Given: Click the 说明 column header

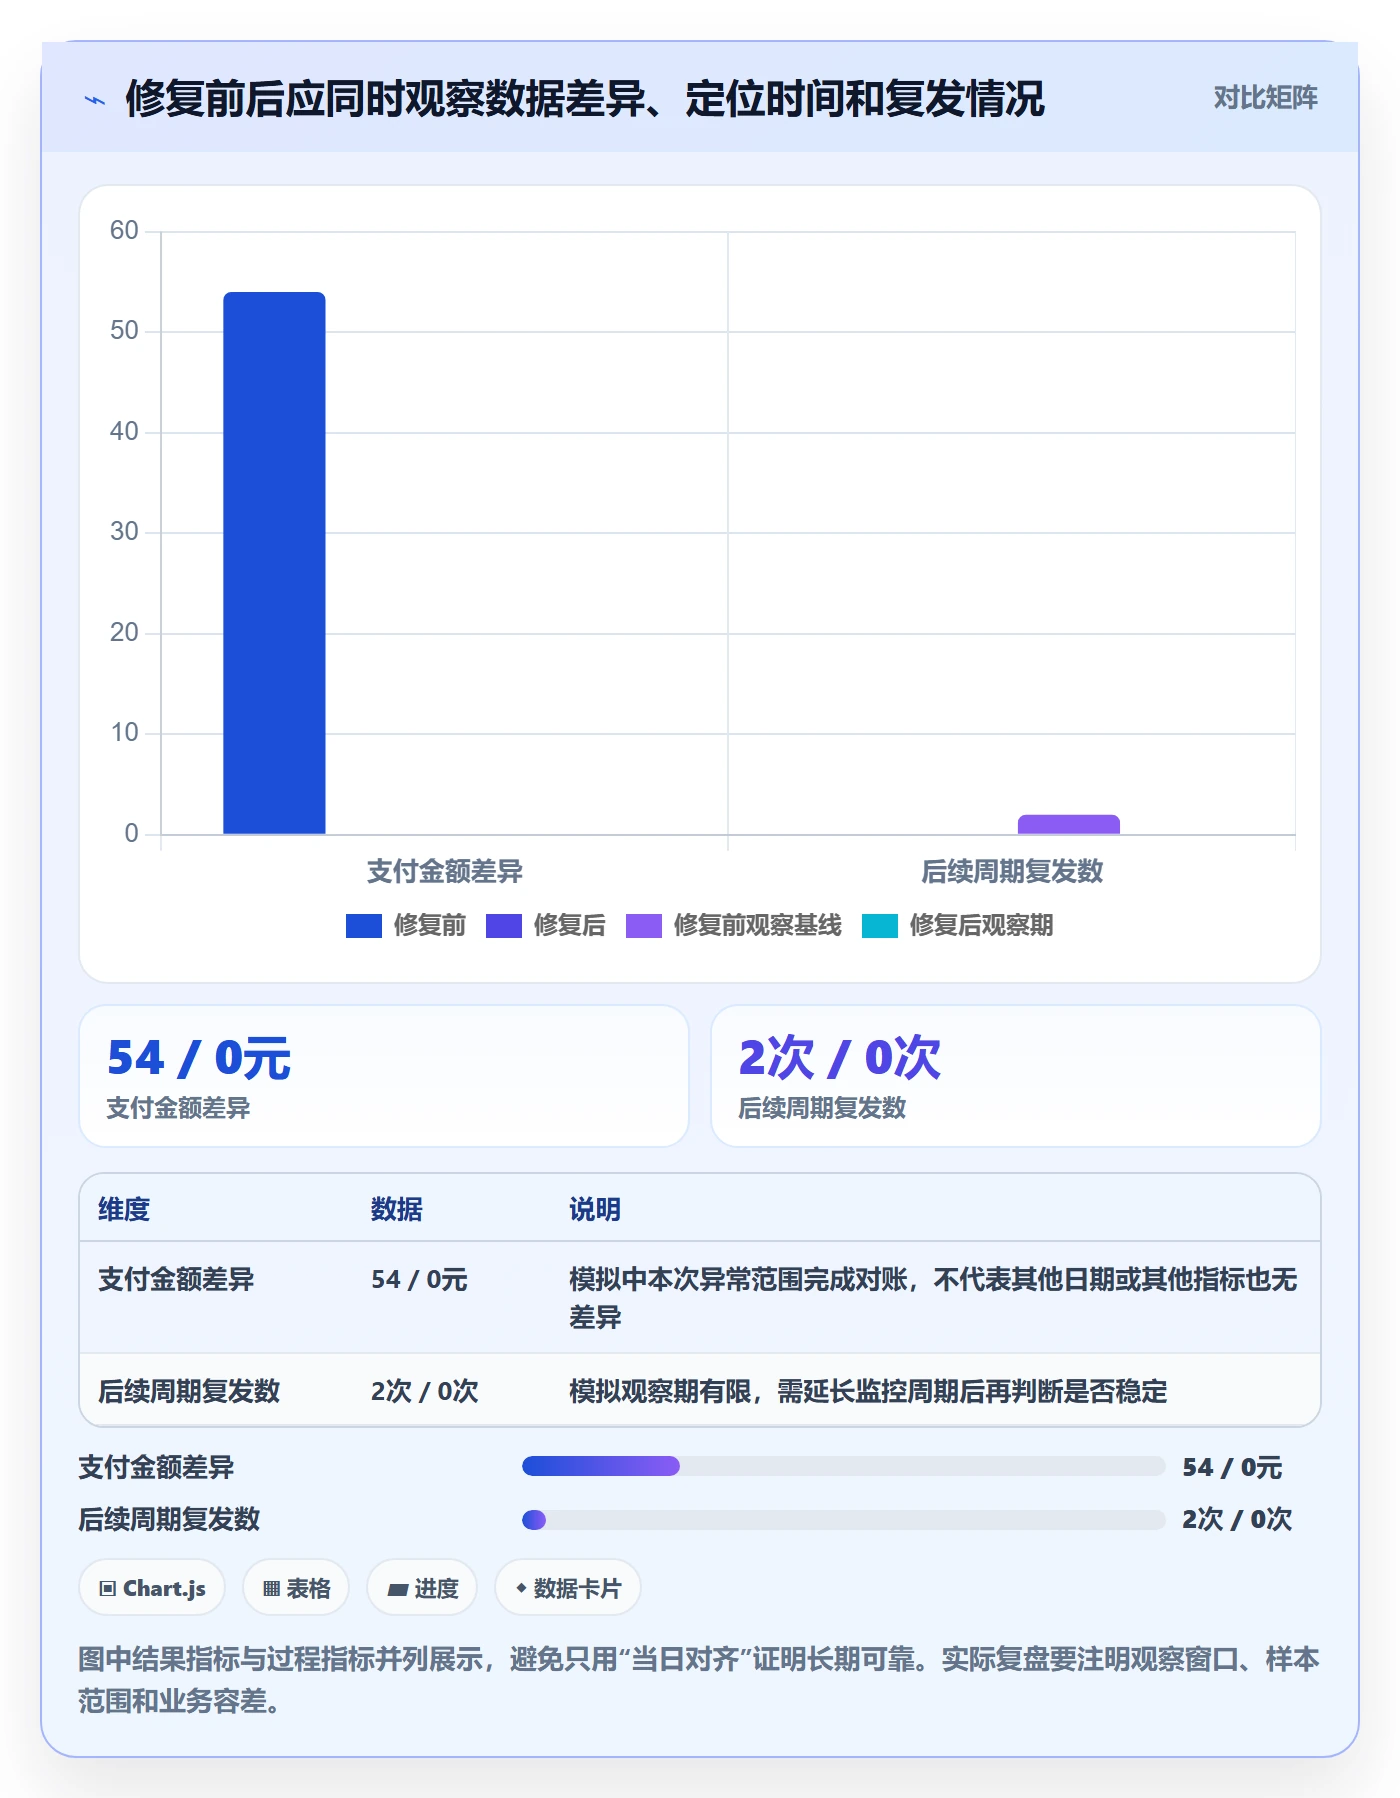Looking at the screenshot, I should (x=595, y=1209).
